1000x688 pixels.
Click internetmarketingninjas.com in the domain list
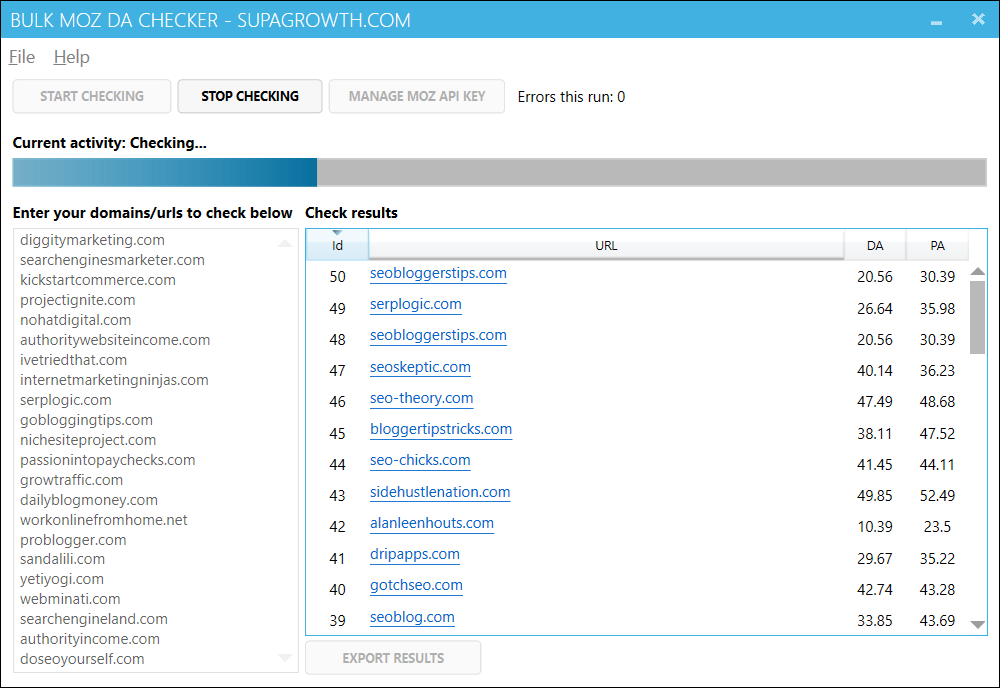pyautogui.click(x=114, y=380)
